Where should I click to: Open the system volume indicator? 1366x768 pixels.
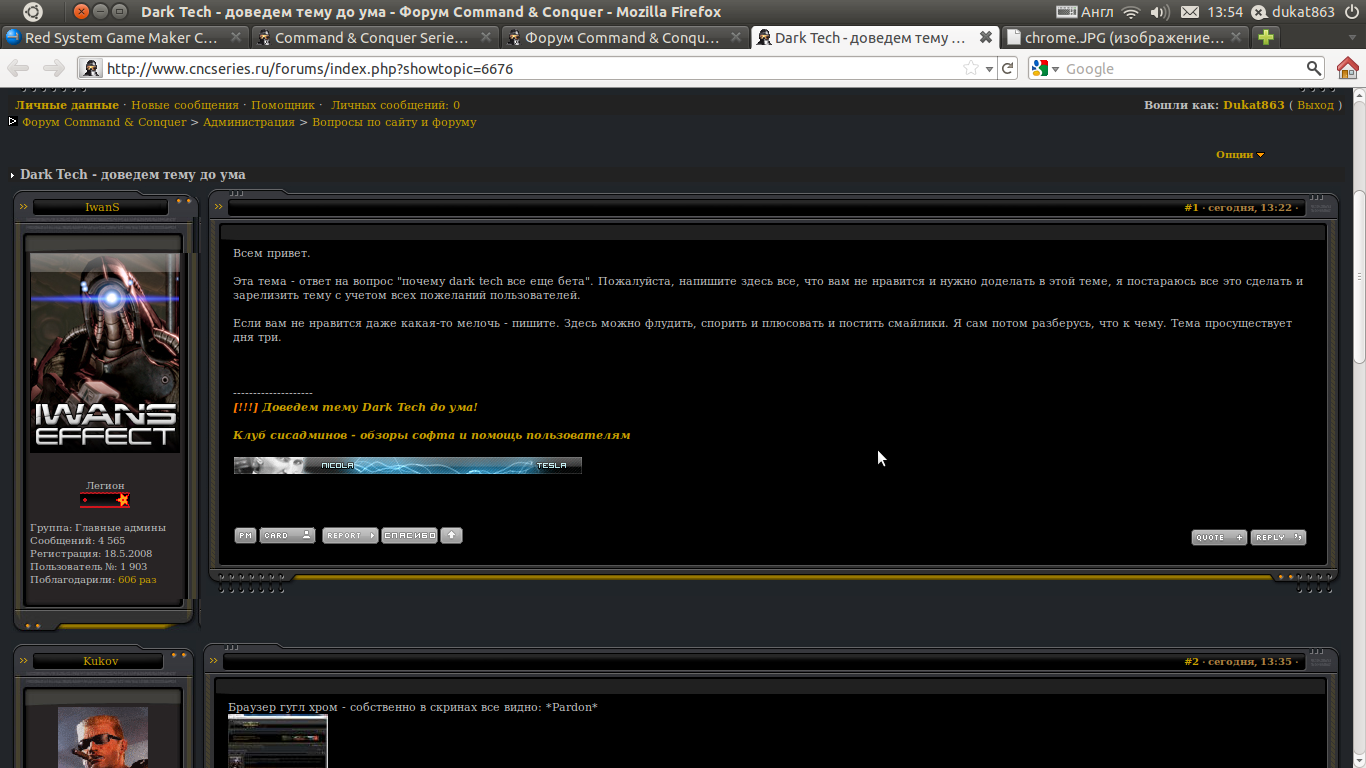[x=1160, y=12]
